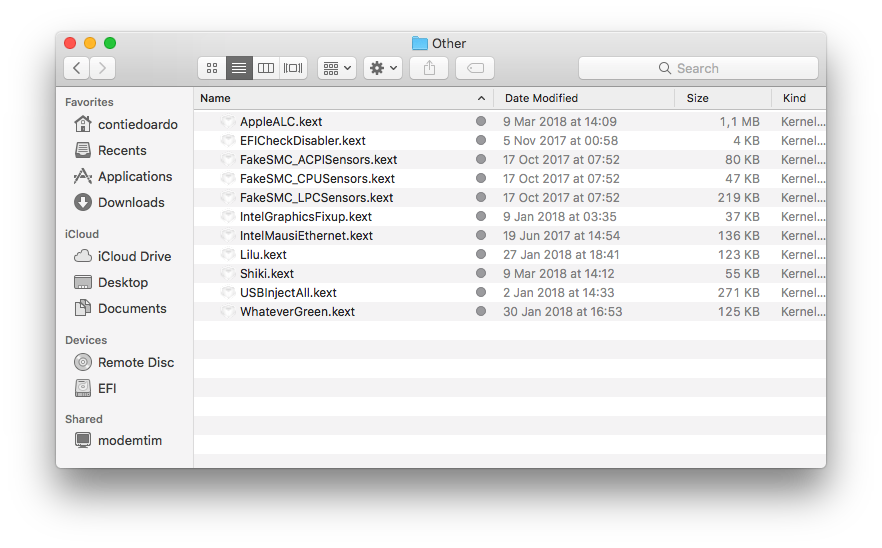Click the green zoom window button
This screenshot has height=548, width=882.
pos(110,43)
